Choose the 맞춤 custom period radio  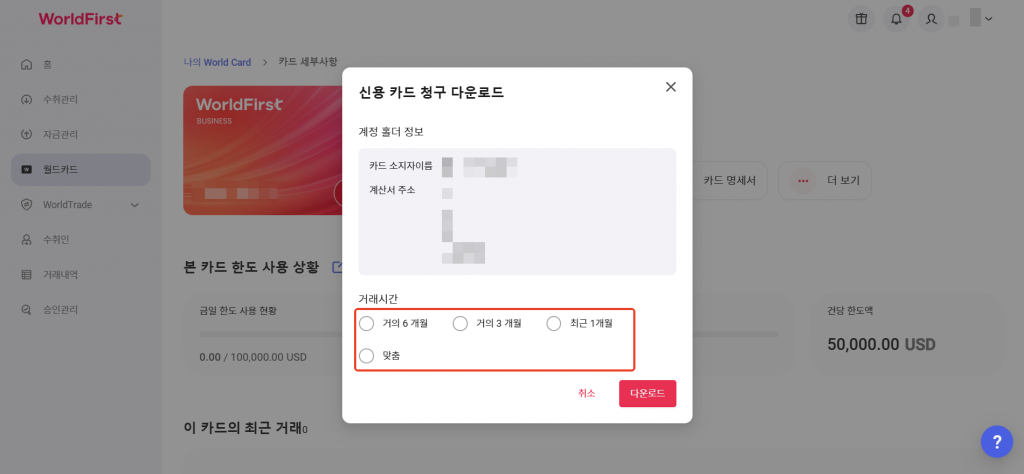(367, 356)
